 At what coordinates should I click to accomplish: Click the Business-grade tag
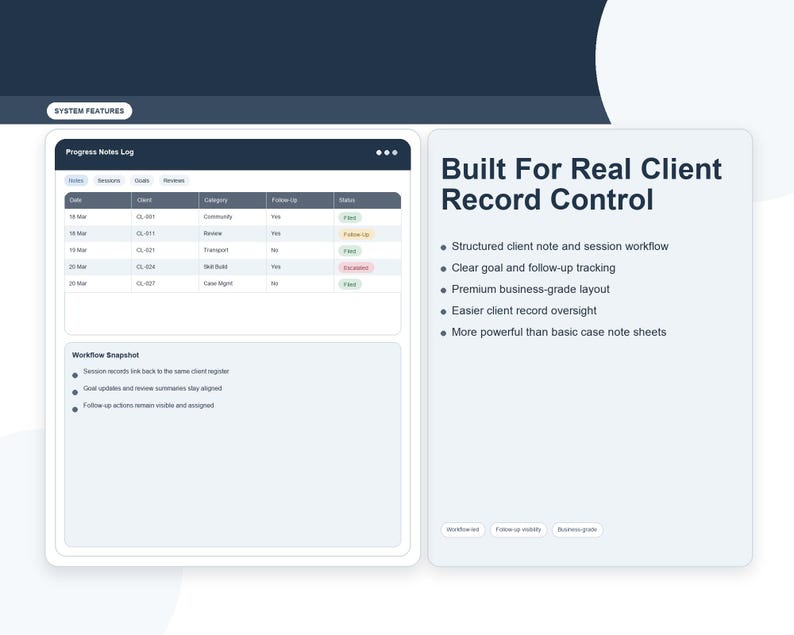tap(577, 530)
